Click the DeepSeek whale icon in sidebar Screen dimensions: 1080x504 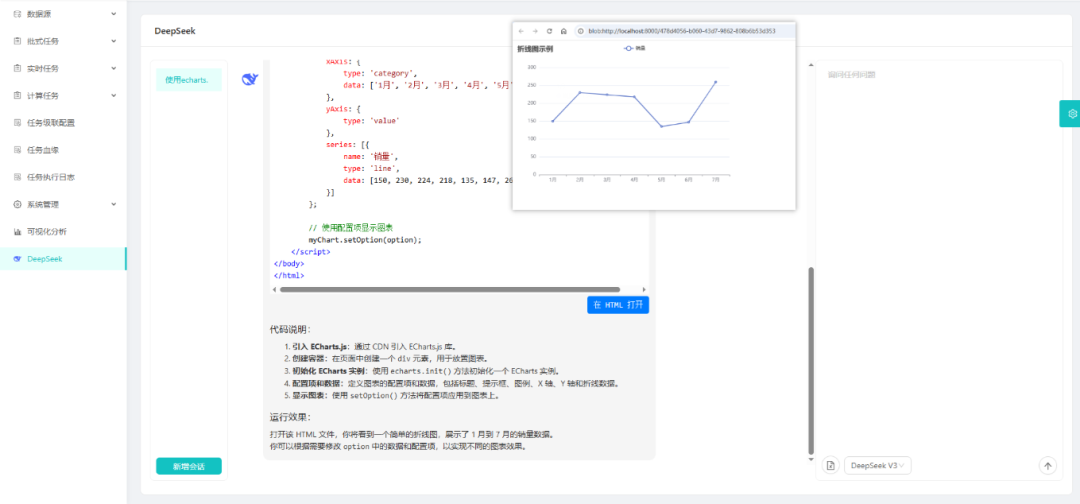coord(18,259)
